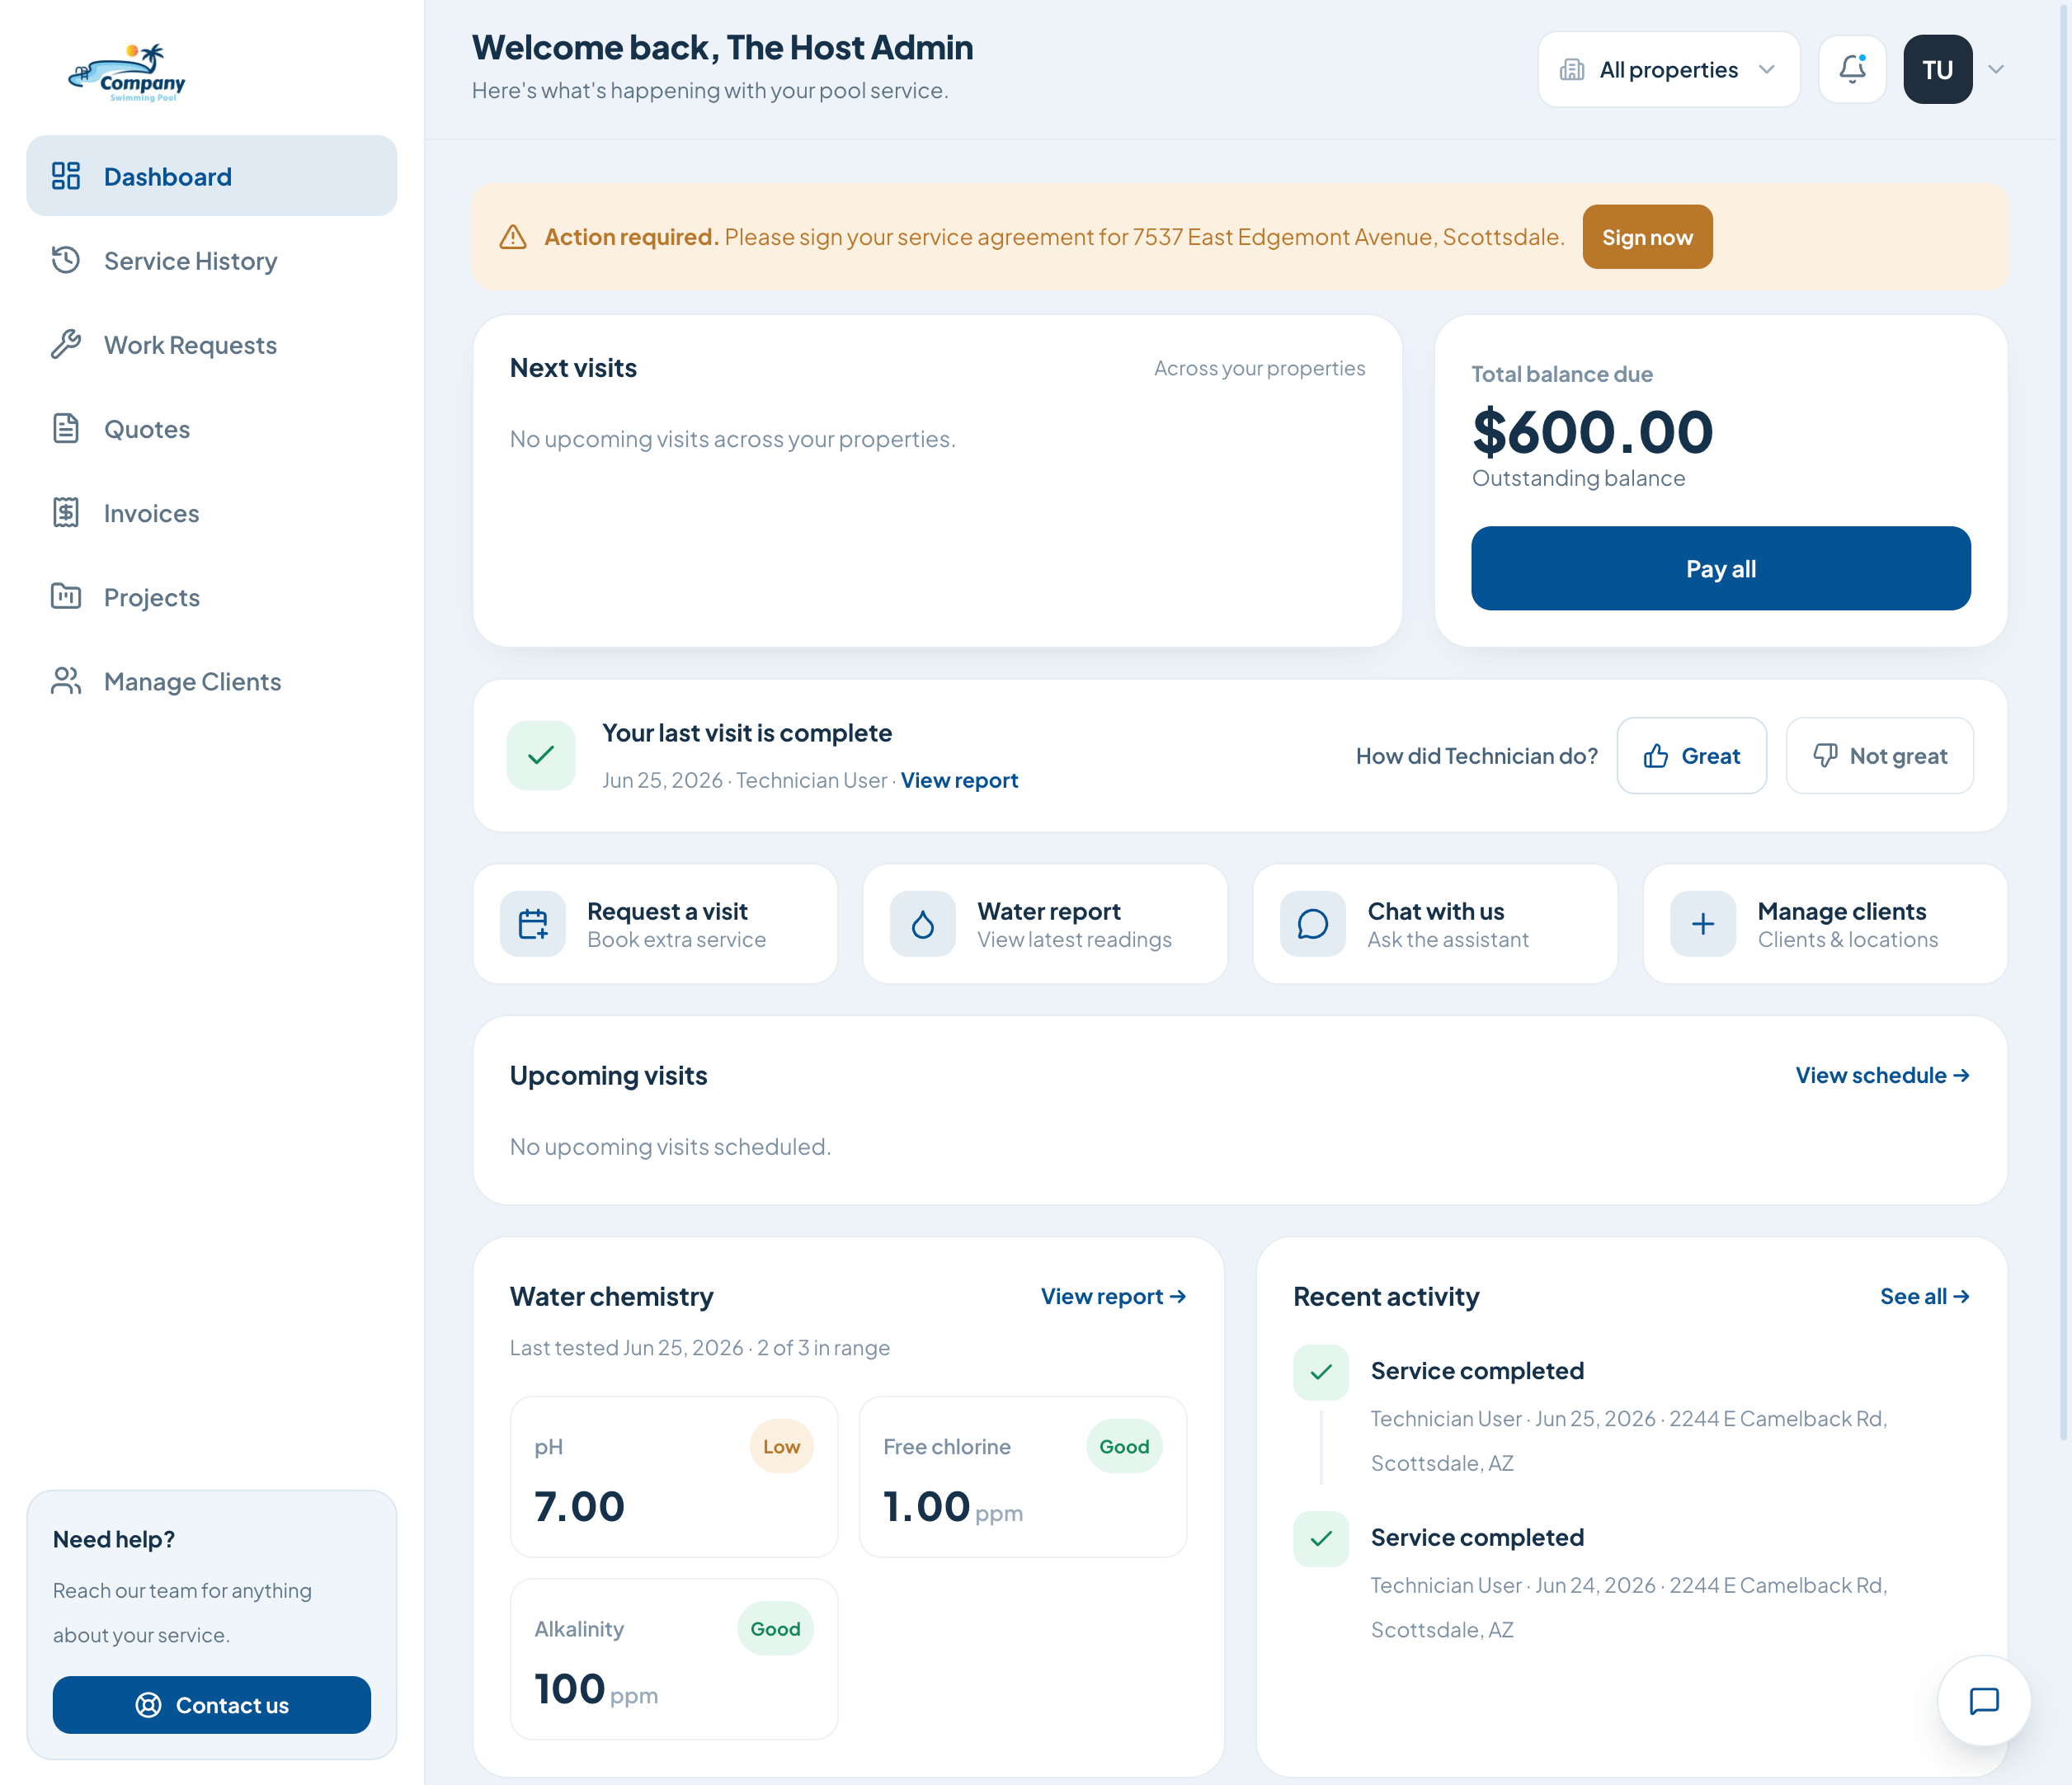Click the Good badge on Alkalinity
Screen dimensions: 2072x1785
click(775, 1628)
